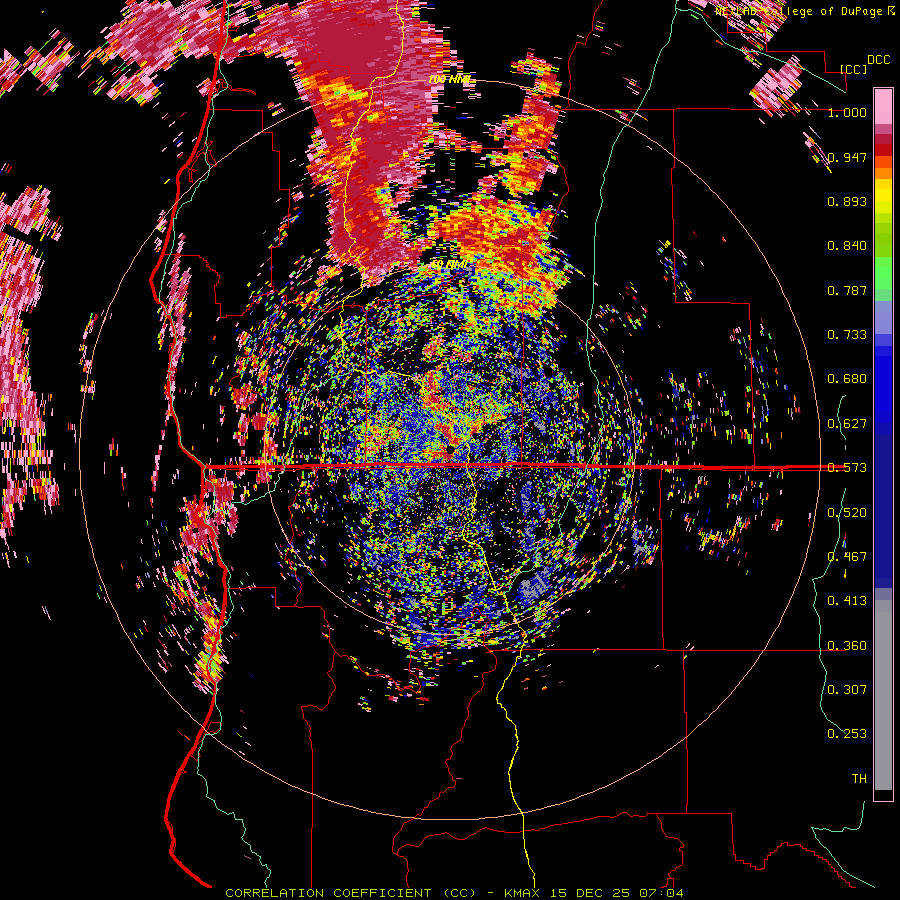Click the 0.413 scale value
The image size is (900, 900).
pos(847,601)
